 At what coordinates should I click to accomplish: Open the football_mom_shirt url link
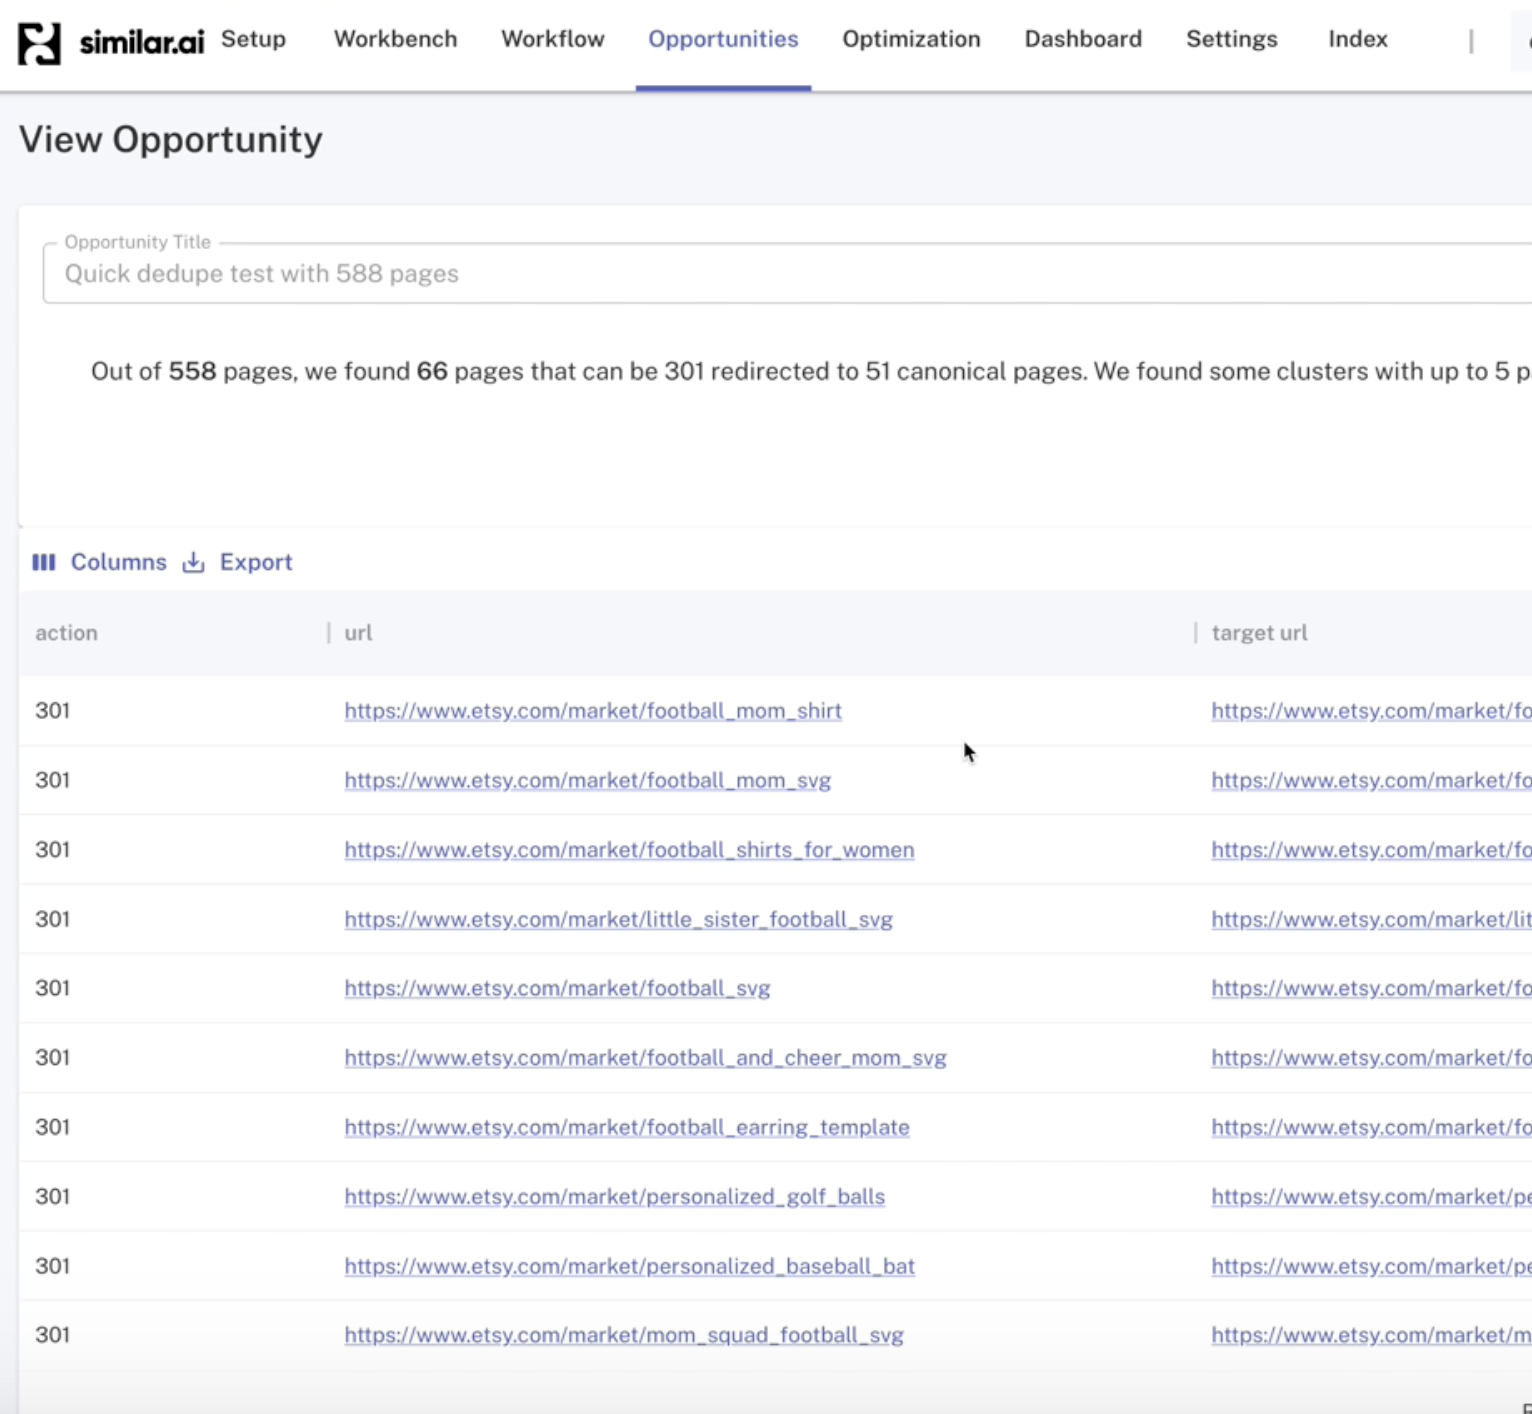593,711
